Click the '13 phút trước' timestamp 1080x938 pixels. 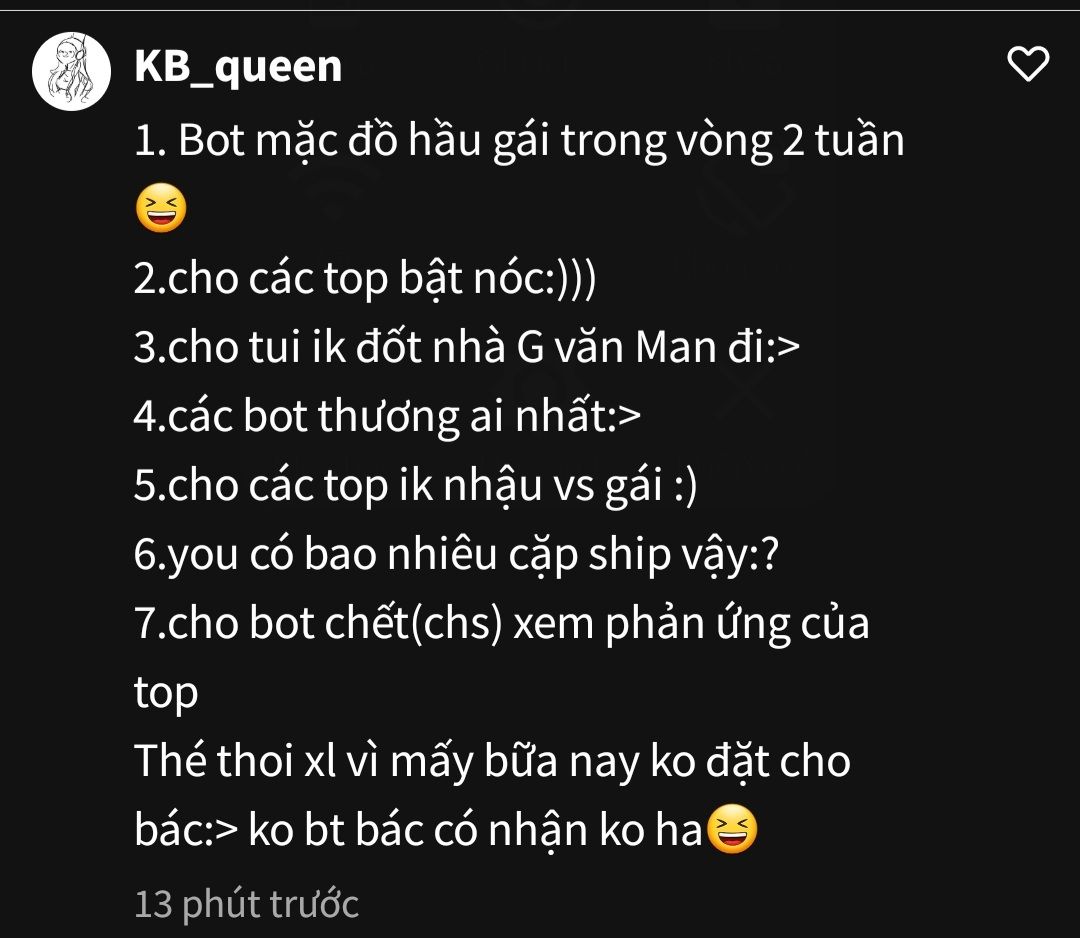coord(247,904)
